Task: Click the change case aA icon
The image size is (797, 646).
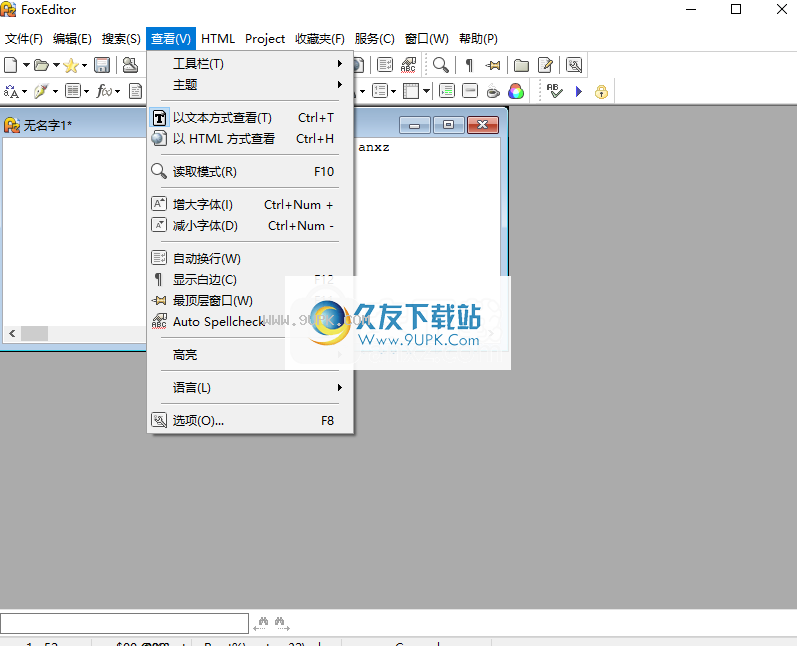Action: pos(11,91)
